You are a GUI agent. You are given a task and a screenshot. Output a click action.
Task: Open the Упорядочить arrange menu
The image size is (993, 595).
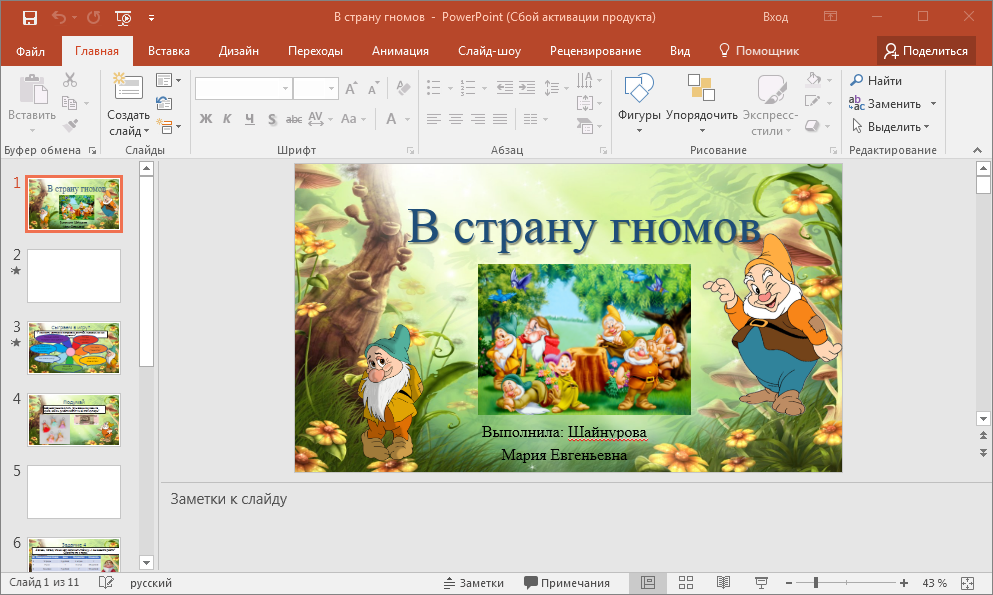pos(702,103)
